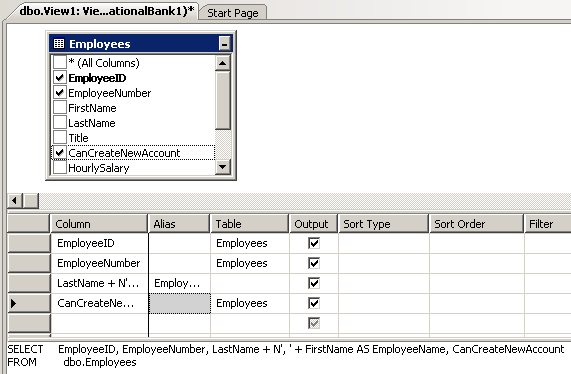This screenshot has height=374, width=571.
Task: Click Sort Type cell of EmployeeID row
Action: [384, 243]
